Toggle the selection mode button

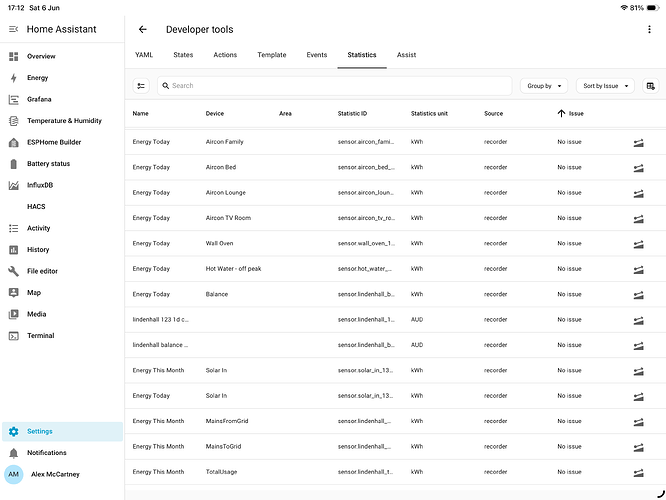click(141, 86)
